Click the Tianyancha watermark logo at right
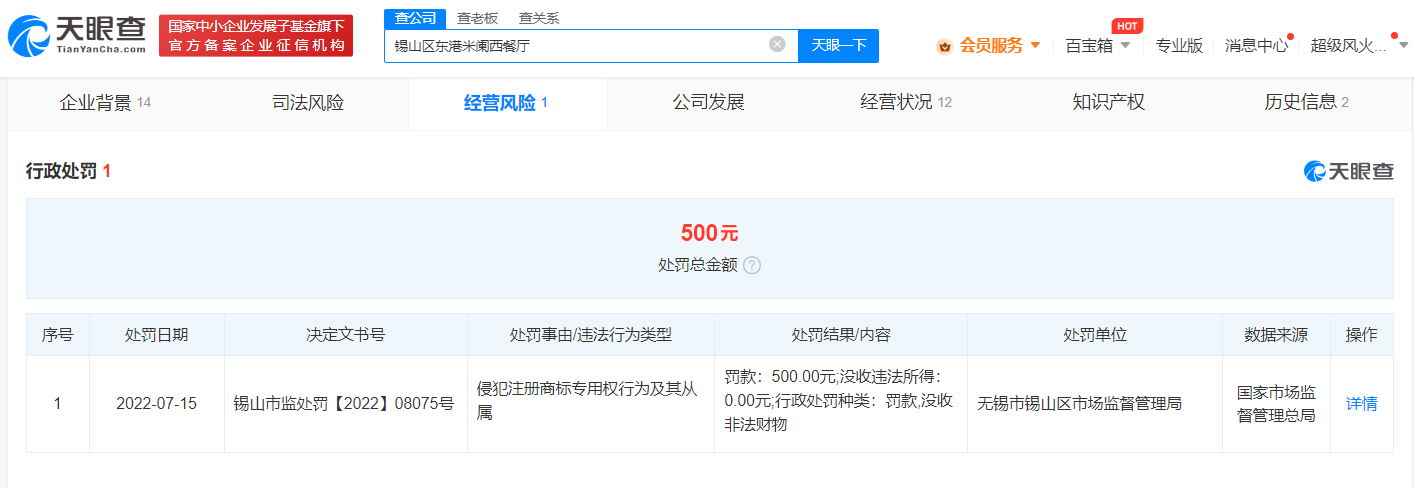 (1348, 172)
